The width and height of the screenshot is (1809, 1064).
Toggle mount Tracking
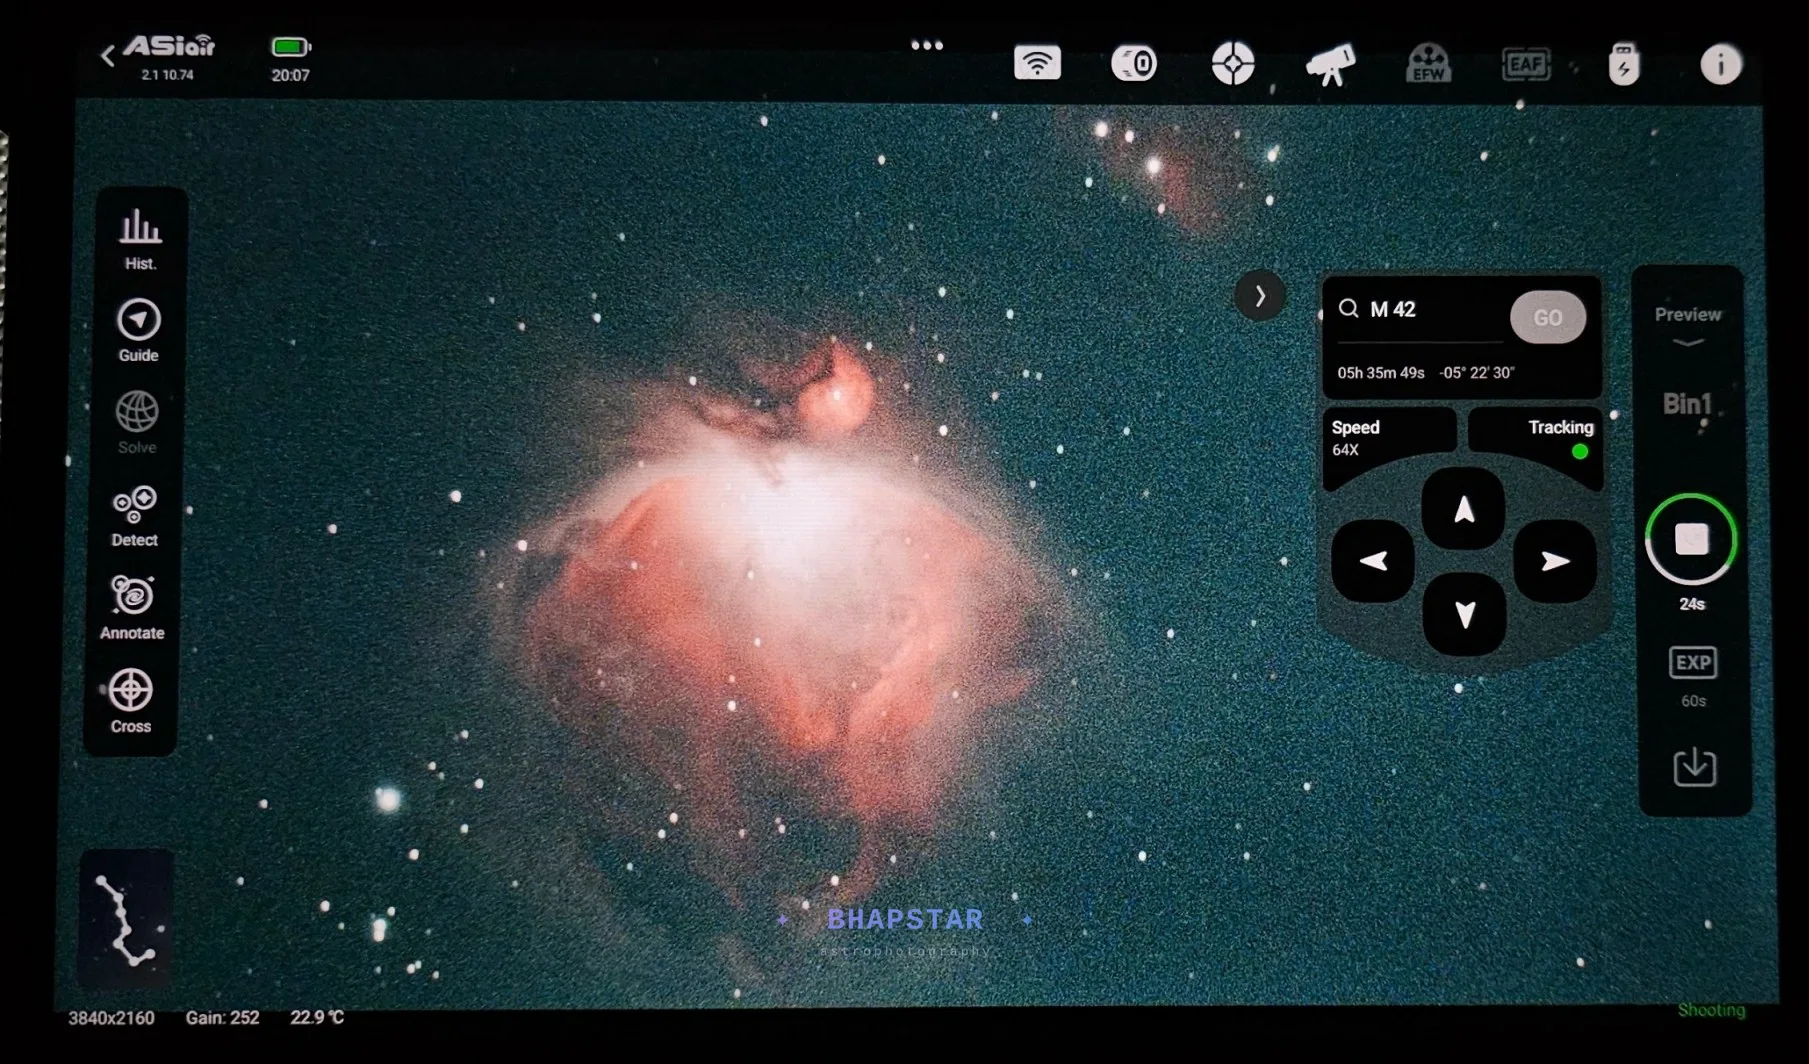1537,438
